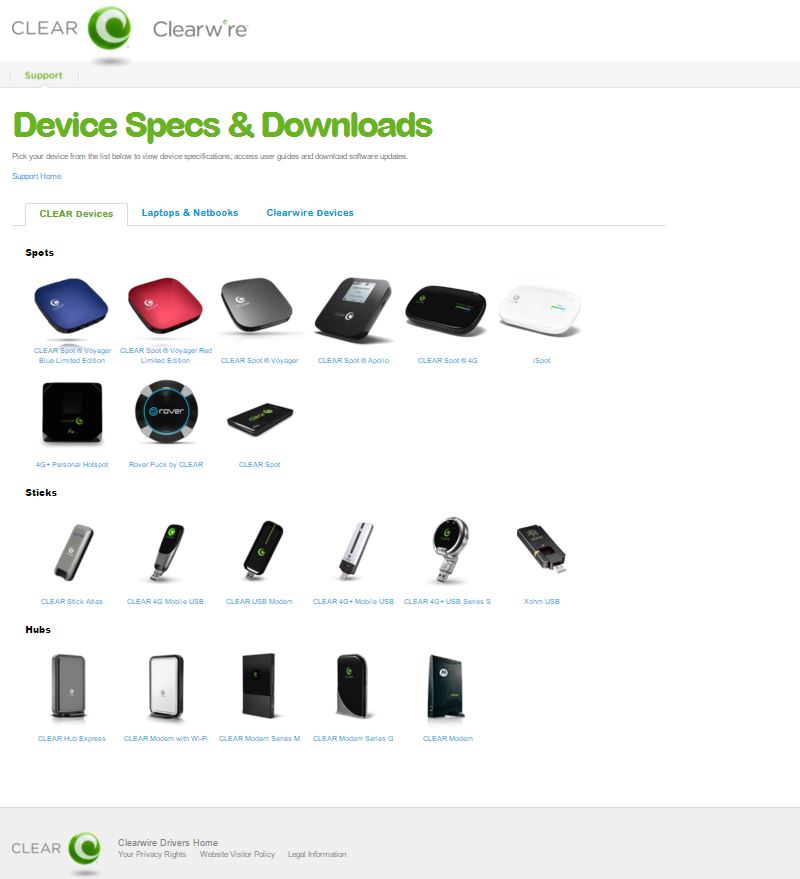Open the Support menu item

(44, 75)
